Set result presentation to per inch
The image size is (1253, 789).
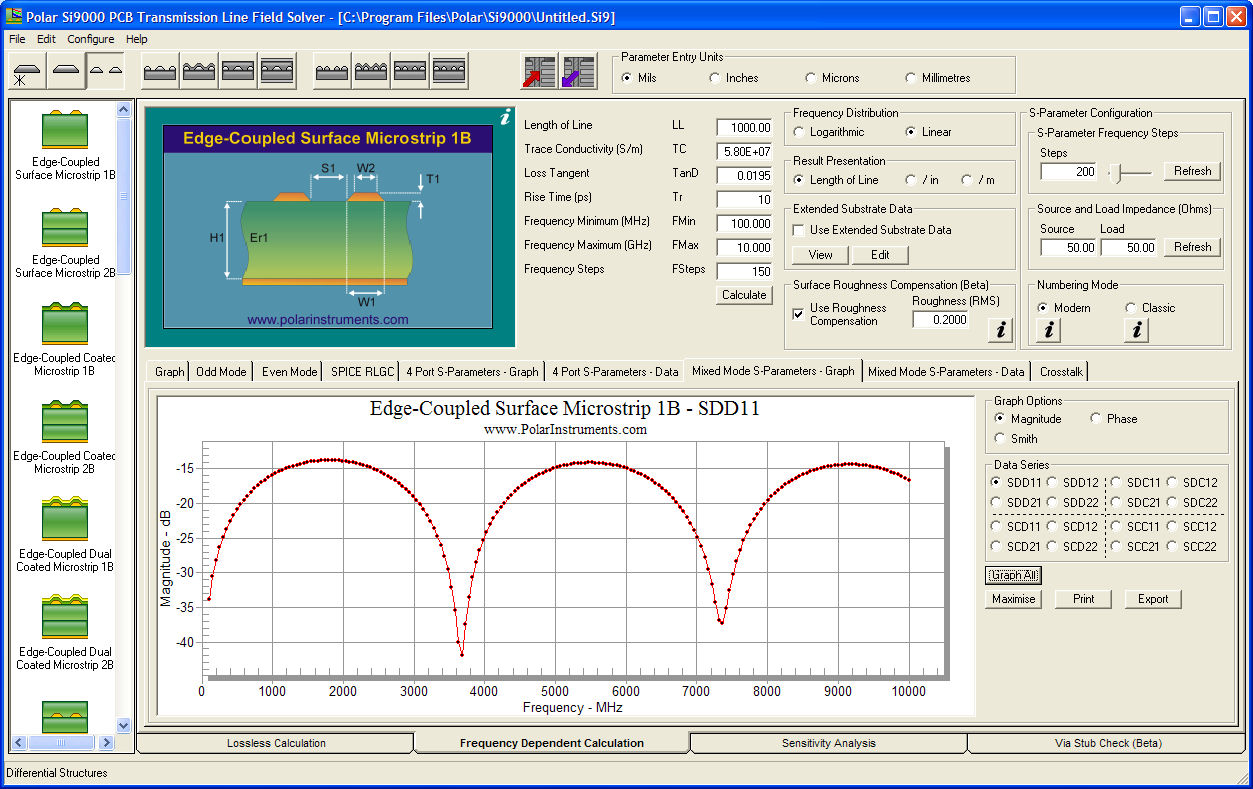pos(911,180)
